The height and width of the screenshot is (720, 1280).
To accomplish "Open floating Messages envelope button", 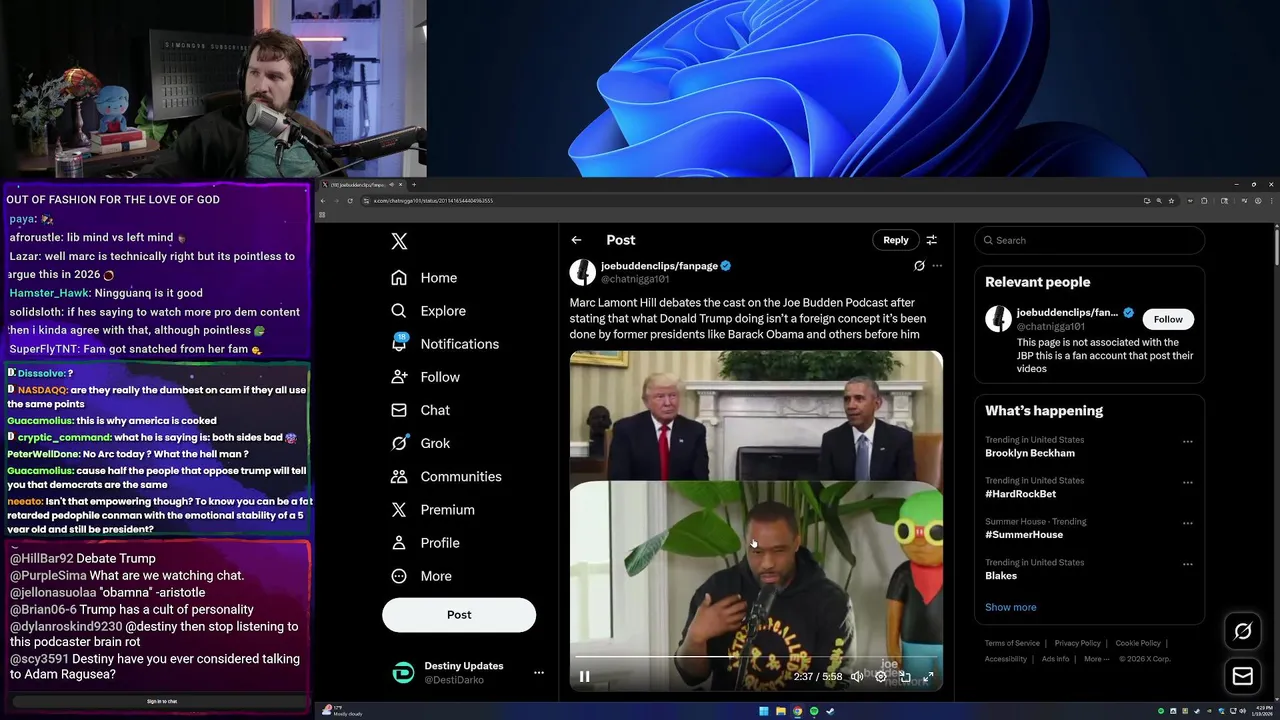I will point(1243,677).
